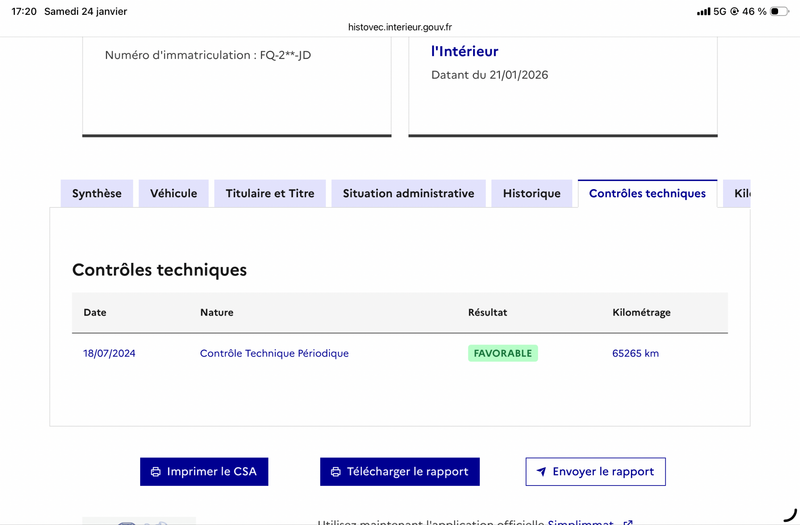Open the Synthèse tab
Image resolution: width=800 pixels, height=525 pixels.
97,194
